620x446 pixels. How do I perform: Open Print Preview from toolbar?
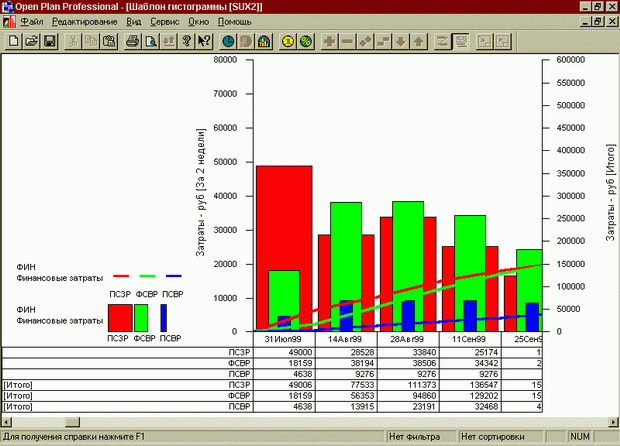[x=150, y=42]
